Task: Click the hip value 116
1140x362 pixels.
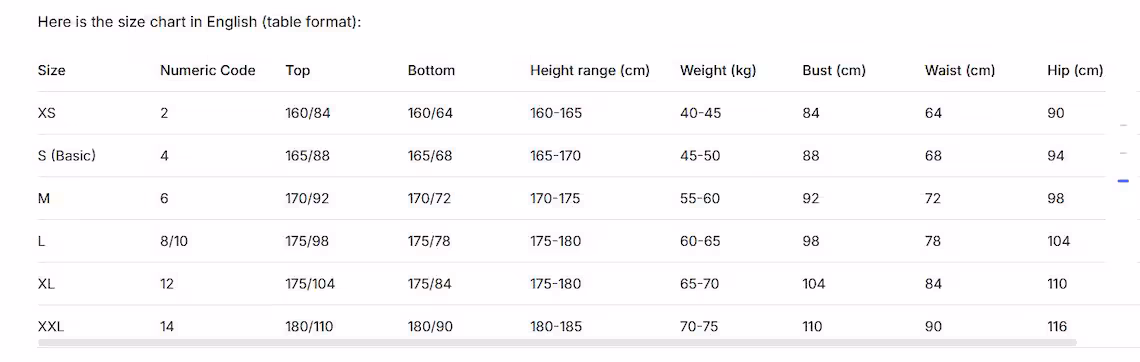Action: pos(1057,326)
